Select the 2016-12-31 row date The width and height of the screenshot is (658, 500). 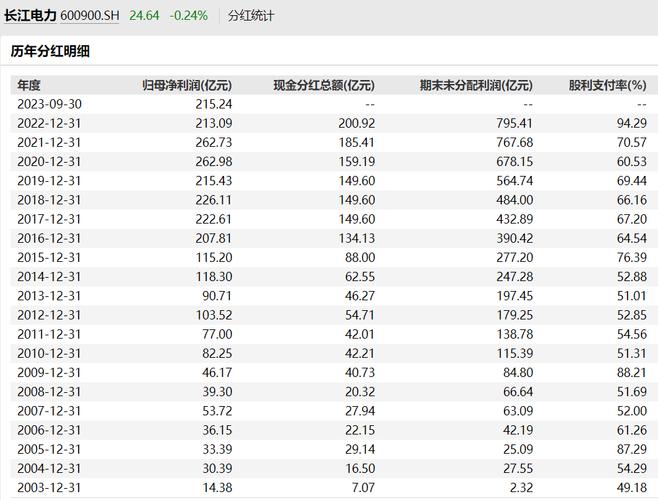tap(49, 238)
